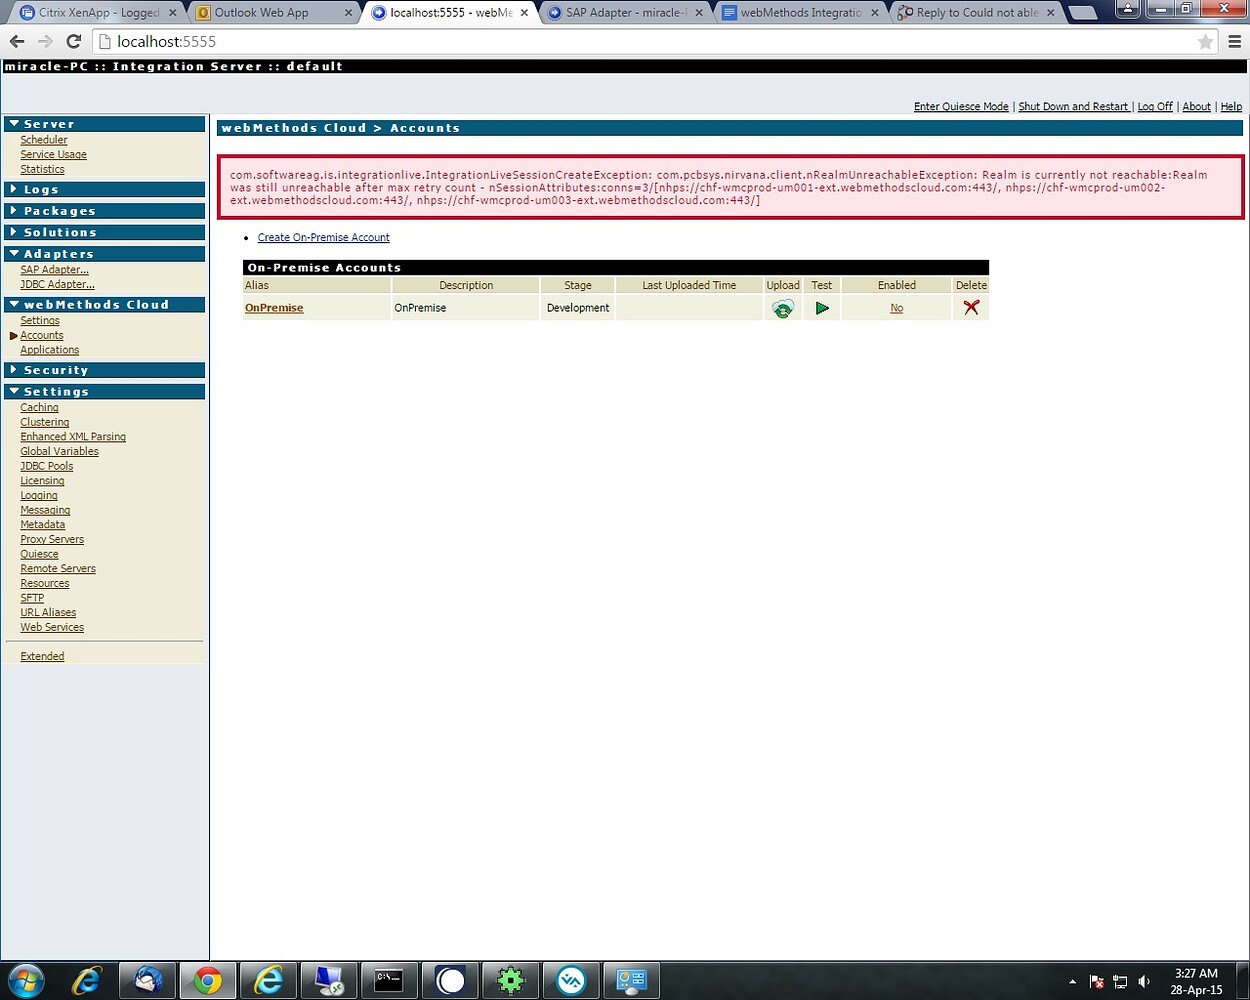
Task: Toggle Enabled status showing No
Action: tap(896, 308)
